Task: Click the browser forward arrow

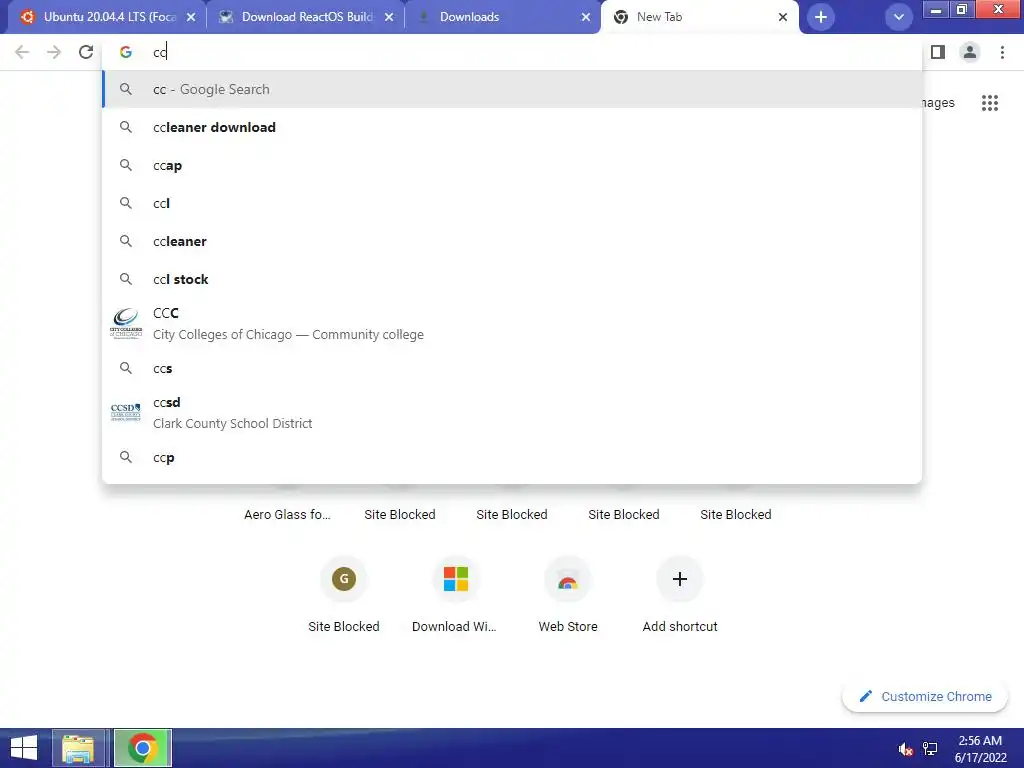Action: tap(54, 52)
